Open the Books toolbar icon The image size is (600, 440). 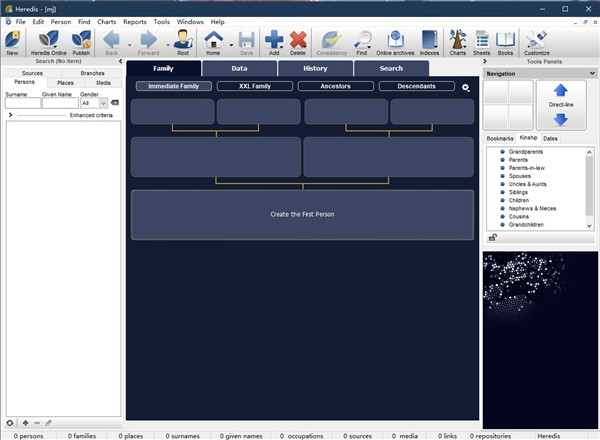pos(505,42)
